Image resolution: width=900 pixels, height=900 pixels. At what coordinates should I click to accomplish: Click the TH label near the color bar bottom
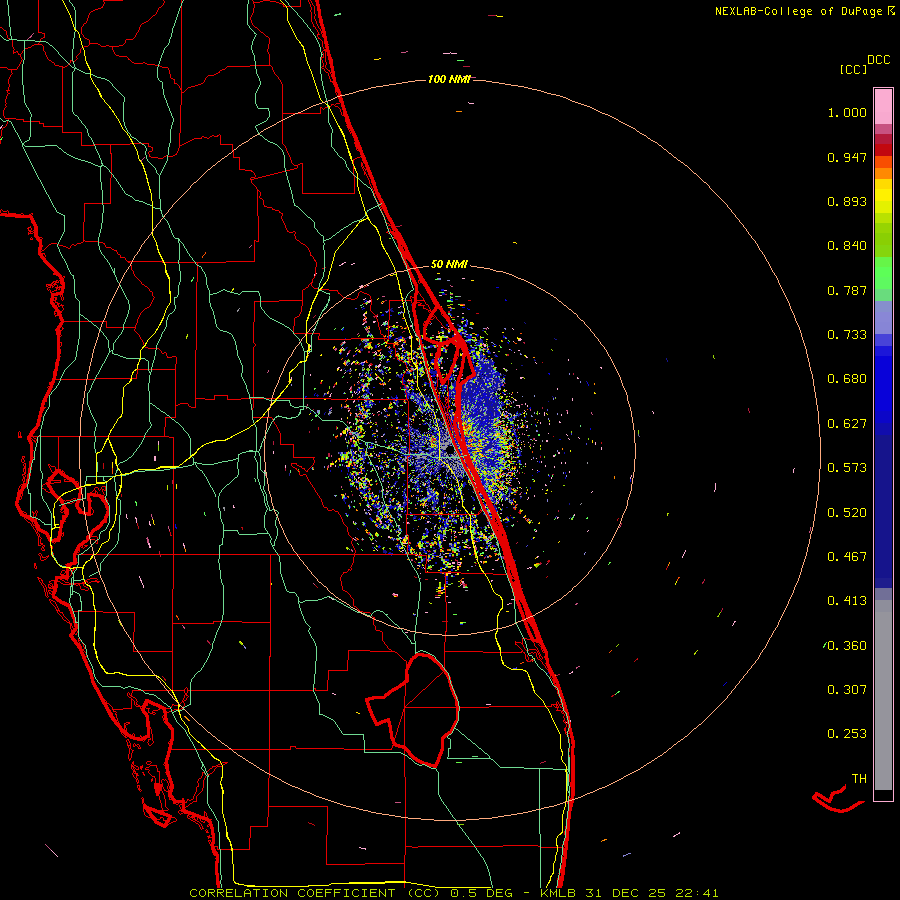point(859,779)
